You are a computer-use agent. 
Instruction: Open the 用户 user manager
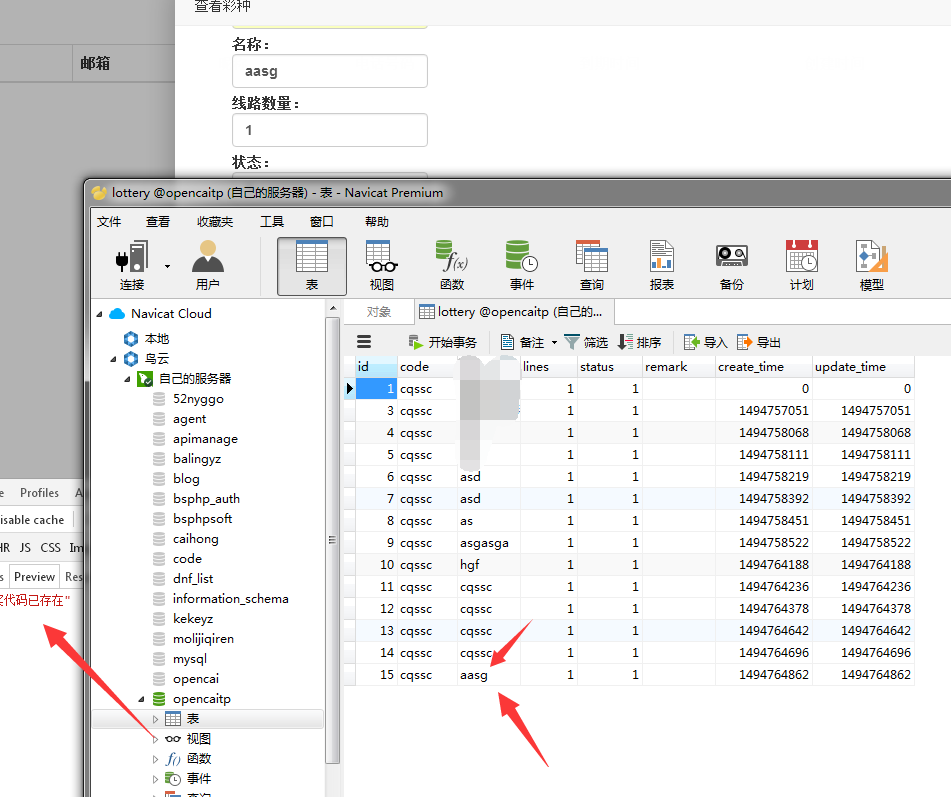[208, 265]
